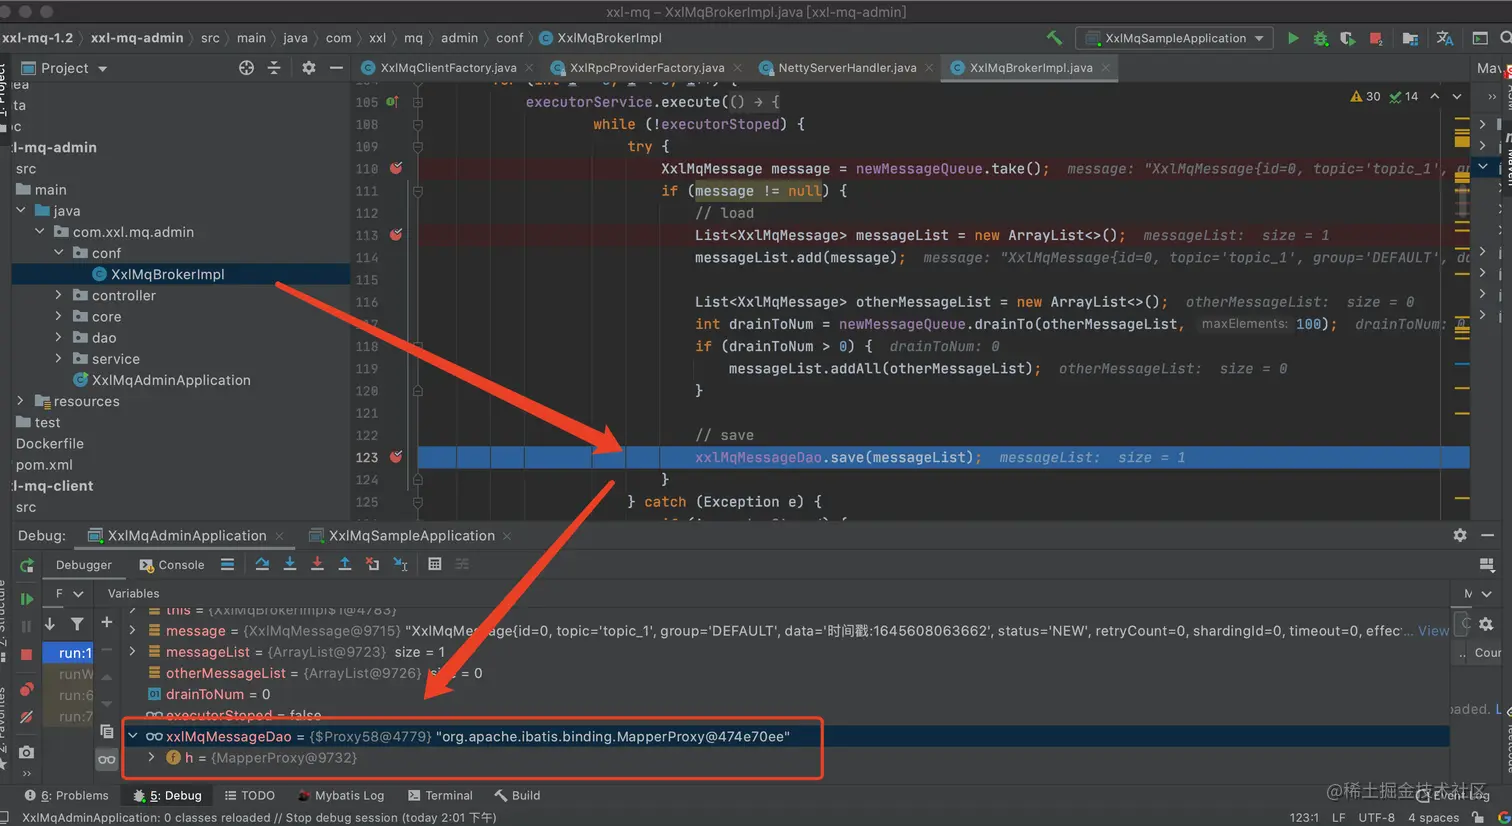Image resolution: width=1512 pixels, height=826 pixels.
Task: Click the 30 warnings indicator
Action: (1365, 96)
